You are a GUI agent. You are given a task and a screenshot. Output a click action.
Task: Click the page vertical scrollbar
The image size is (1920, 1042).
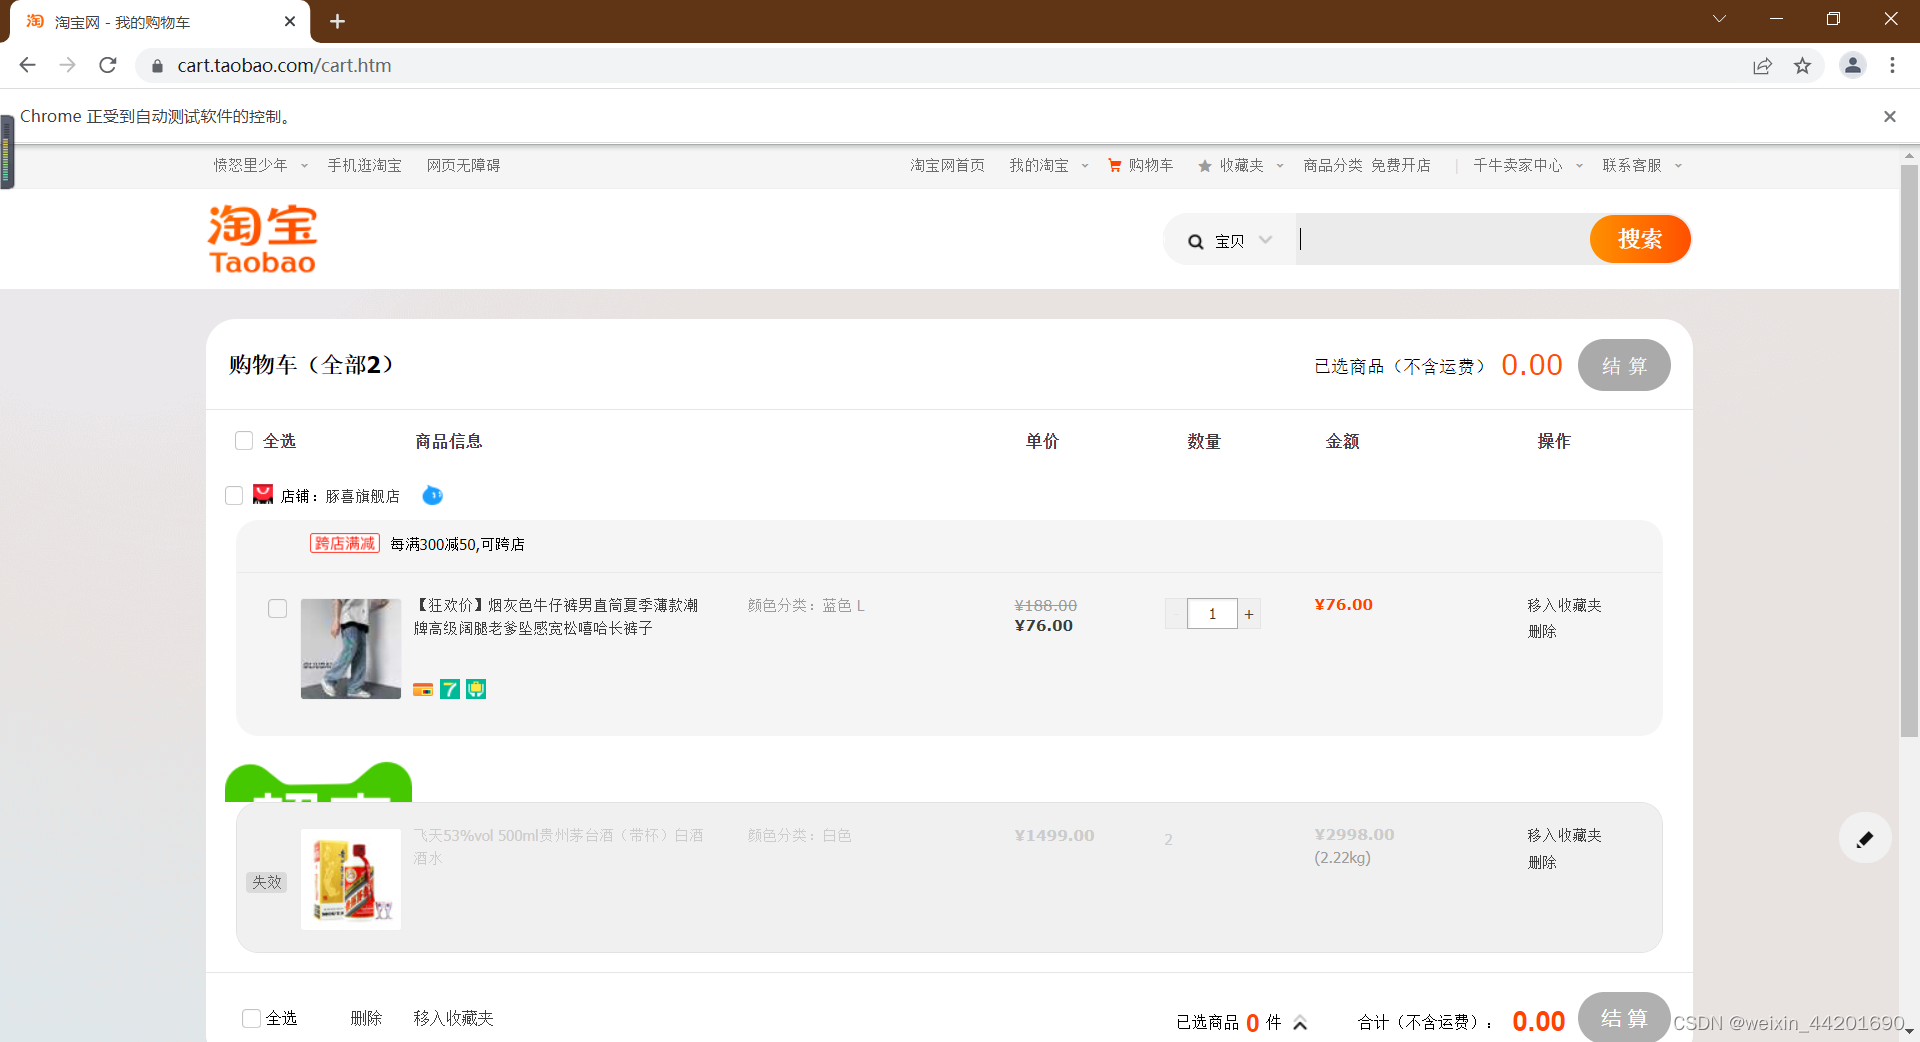pos(1909,450)
